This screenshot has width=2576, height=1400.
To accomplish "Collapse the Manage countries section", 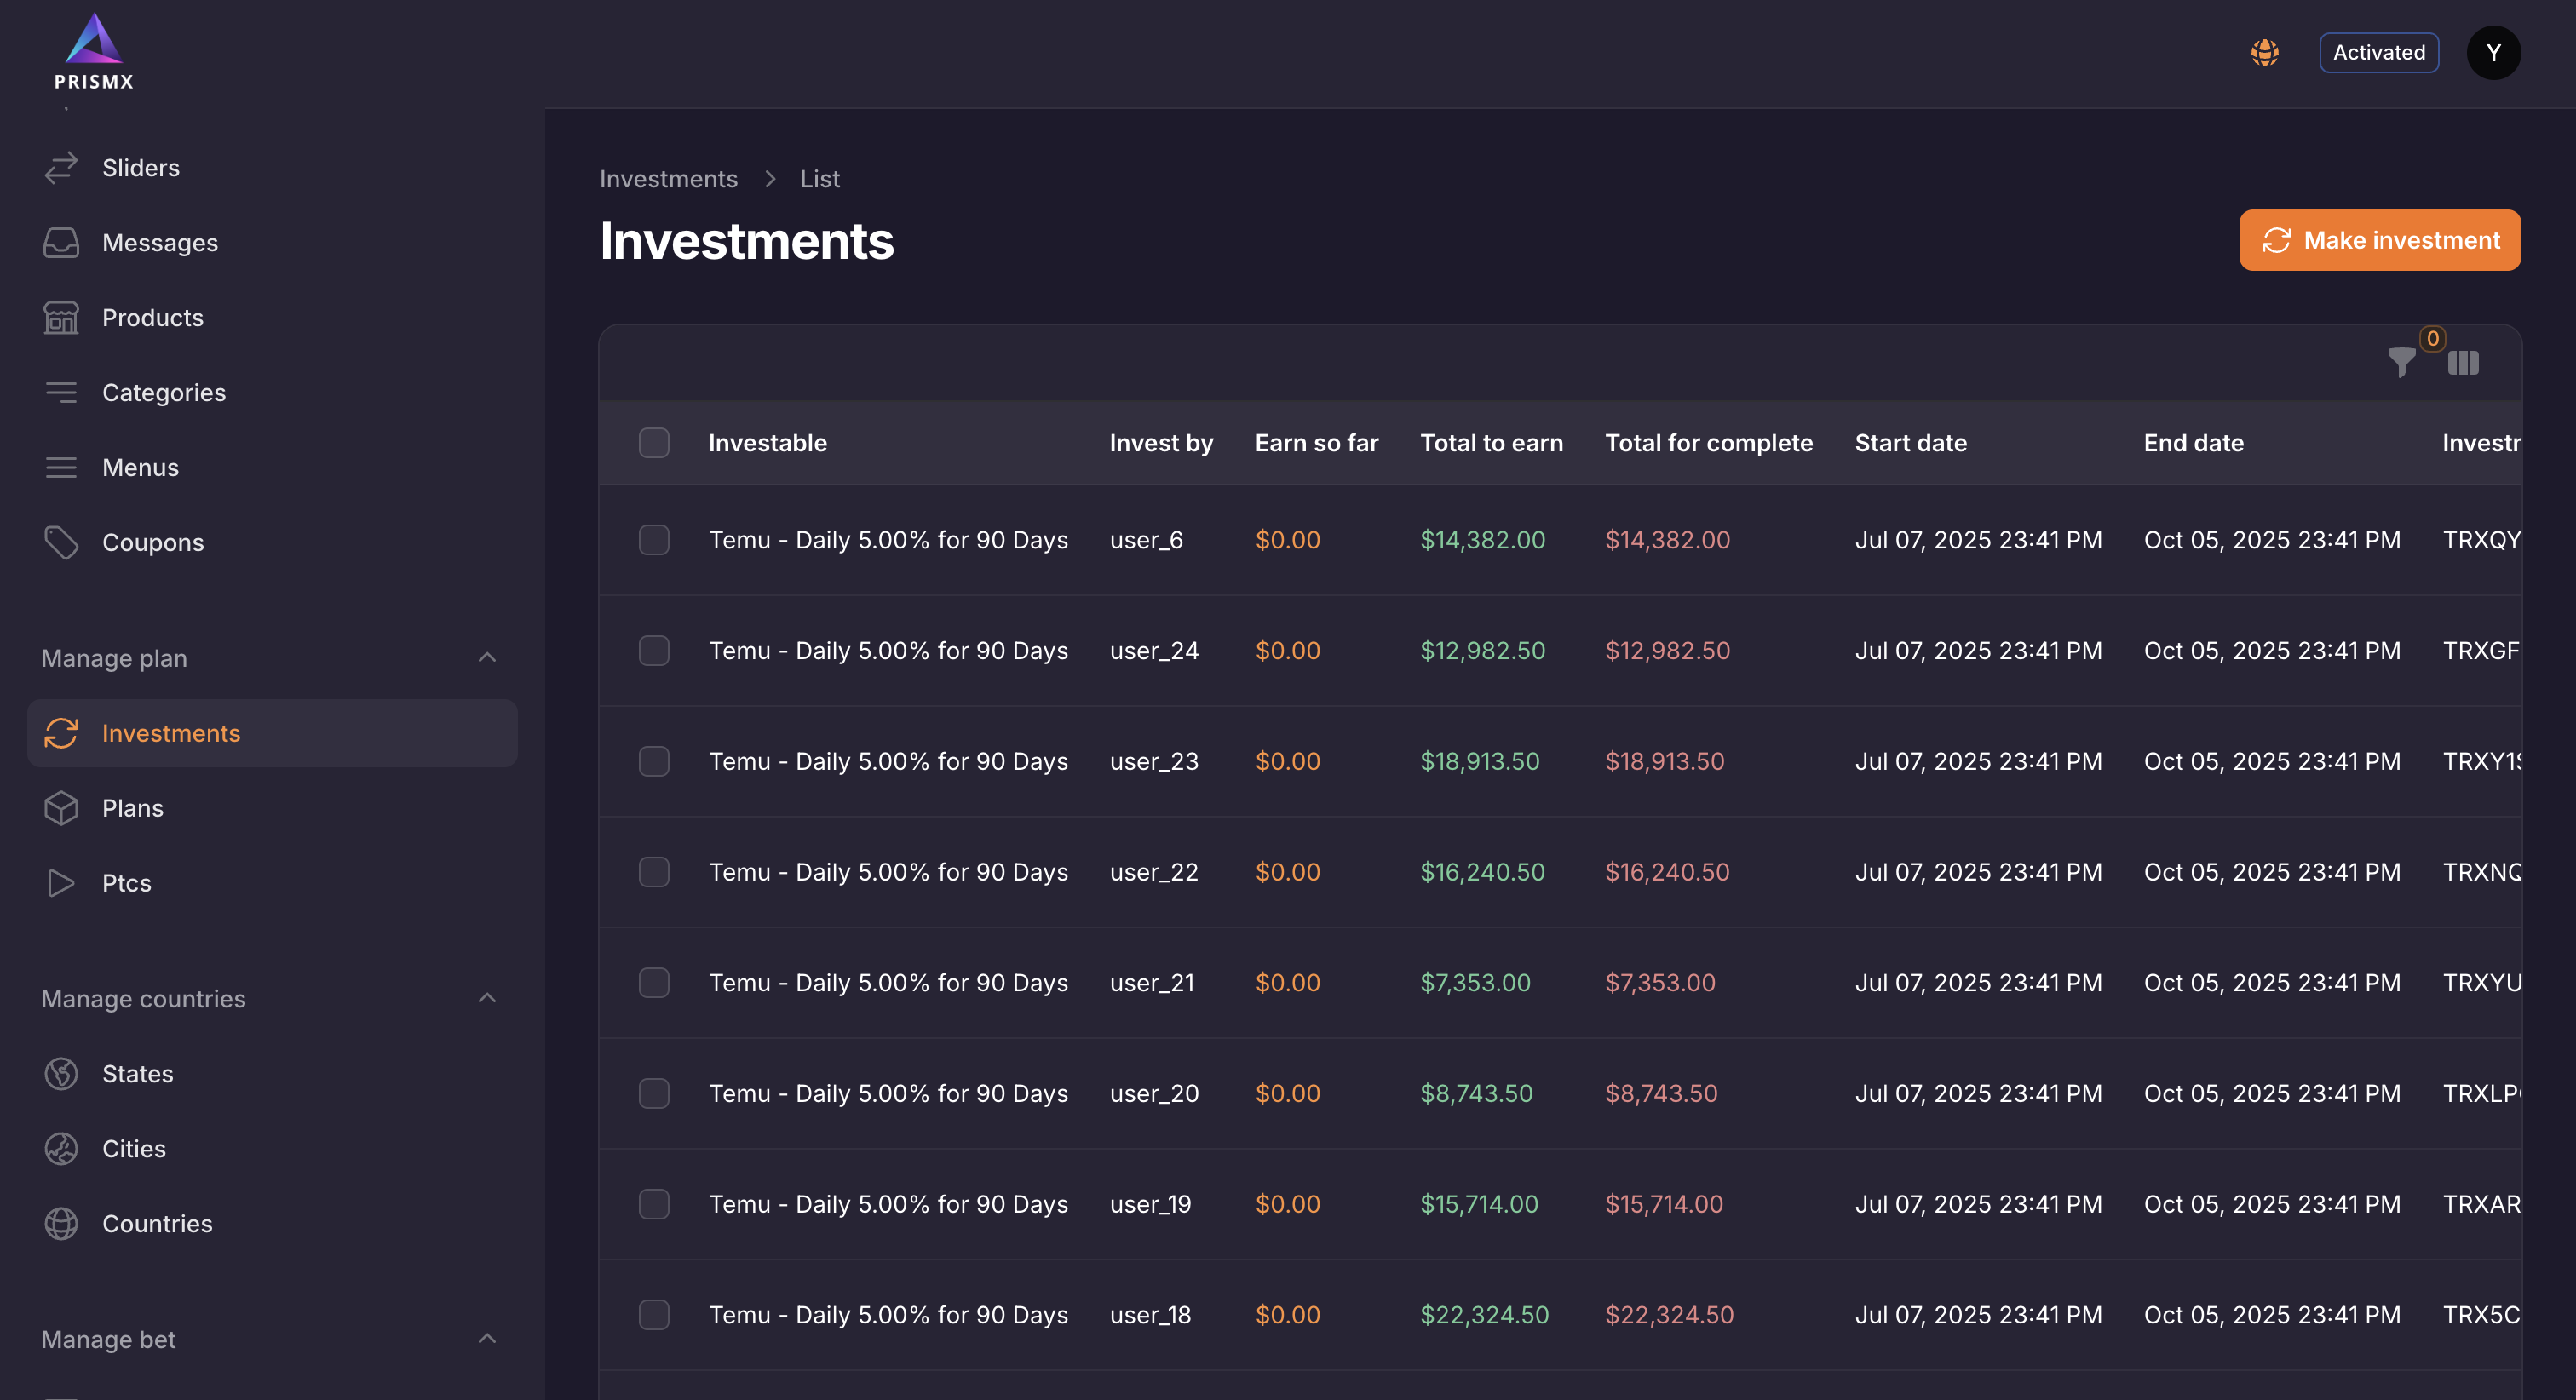I will point(487,998).
